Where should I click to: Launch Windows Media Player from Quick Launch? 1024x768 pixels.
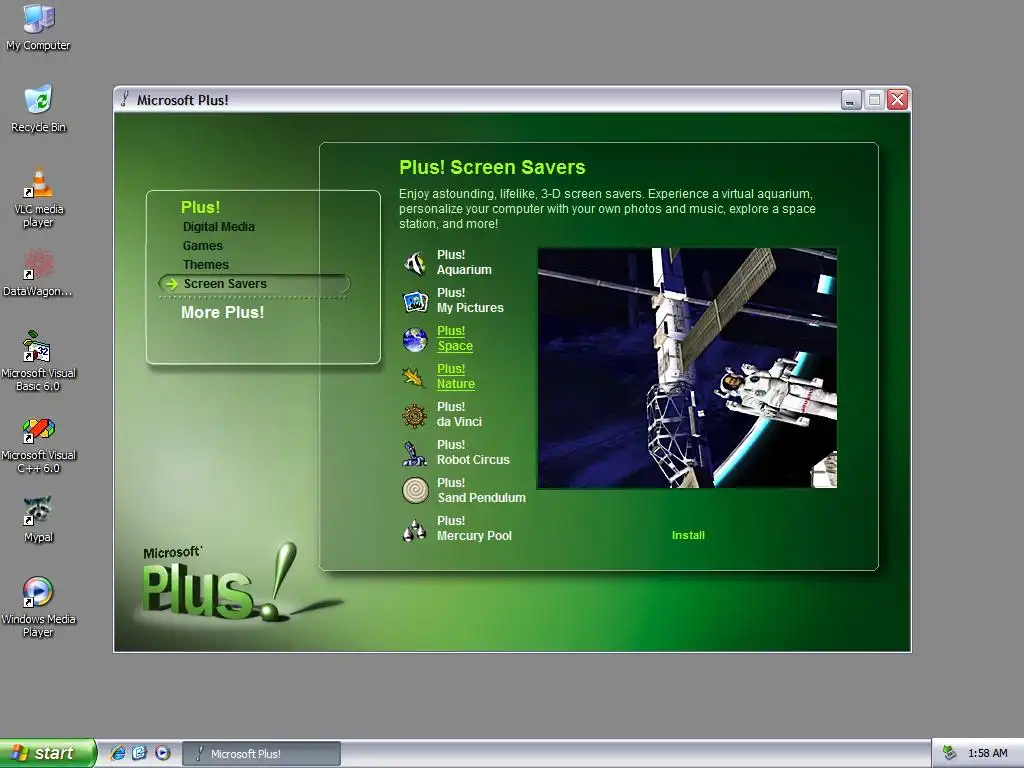point(163,753)
